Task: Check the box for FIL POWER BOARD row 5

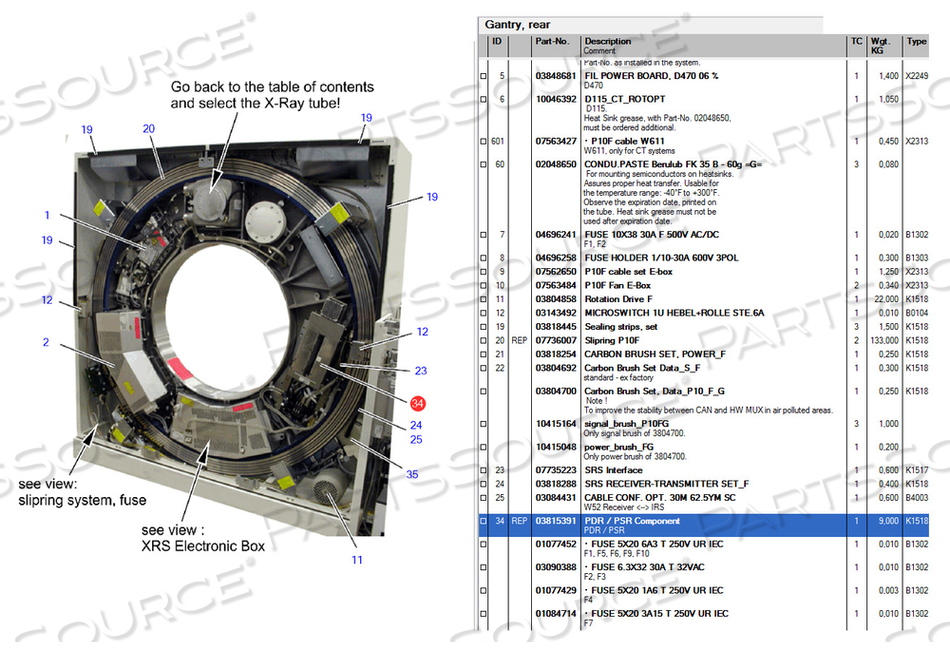Action: (x=484, y=74)
